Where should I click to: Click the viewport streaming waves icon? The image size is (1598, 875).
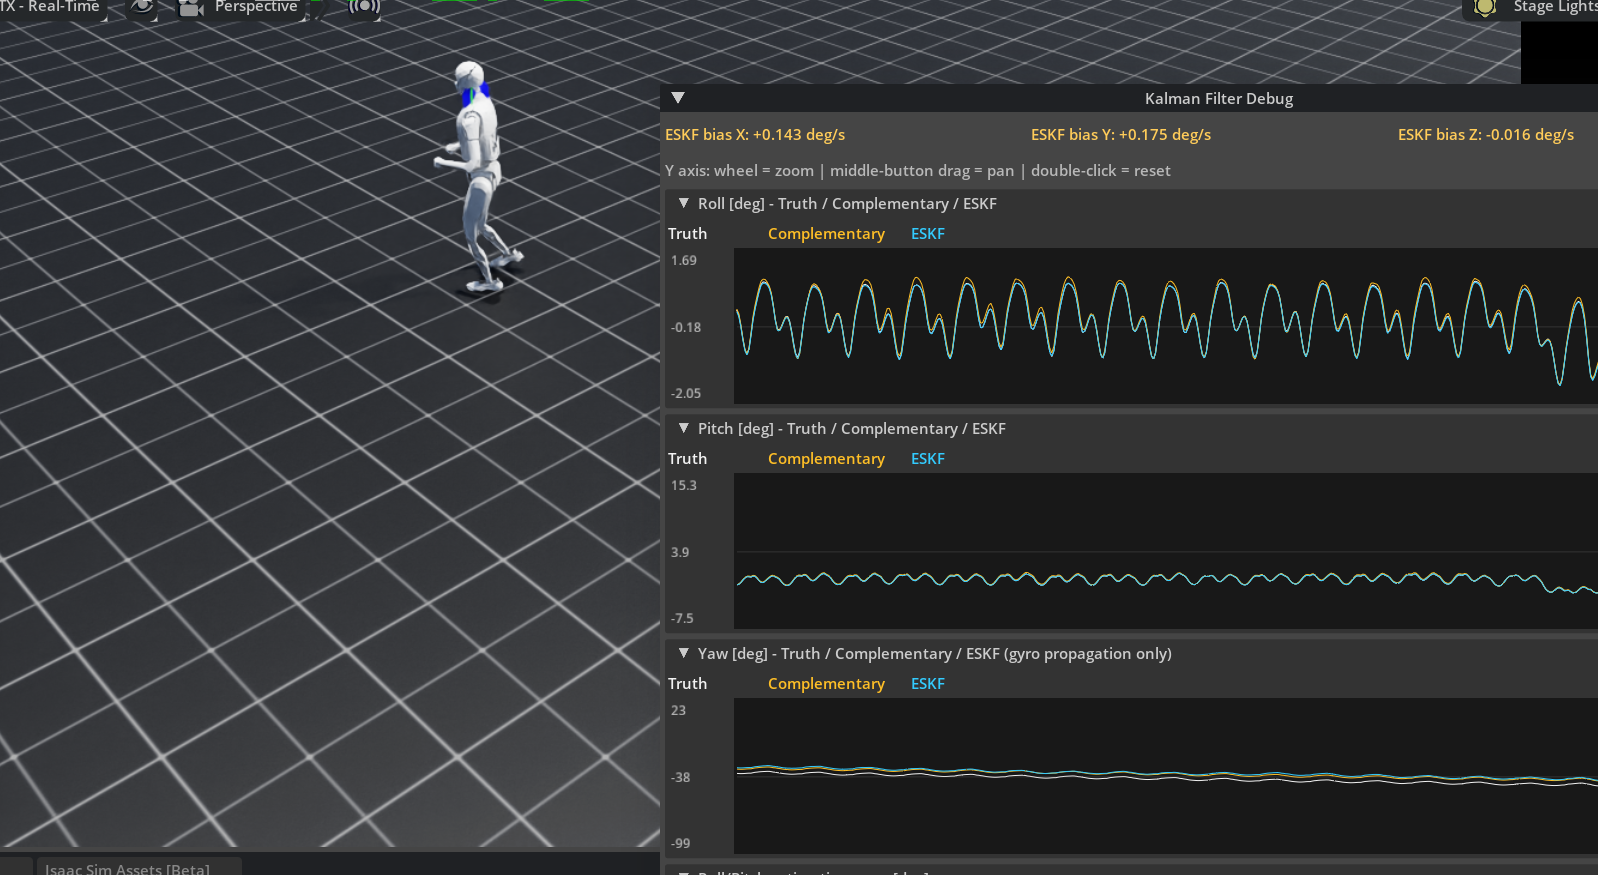pyautogui.click(x=364, y=8)
